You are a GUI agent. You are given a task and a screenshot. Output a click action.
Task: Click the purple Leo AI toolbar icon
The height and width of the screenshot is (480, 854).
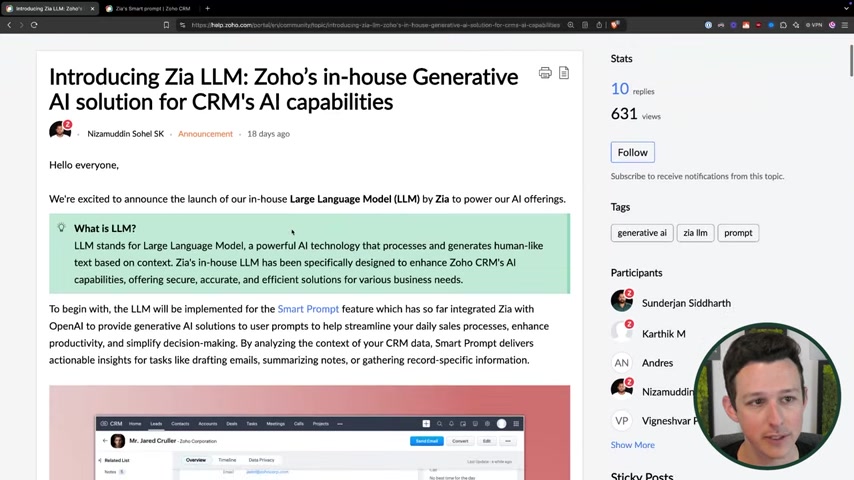[x=832, y=25]
